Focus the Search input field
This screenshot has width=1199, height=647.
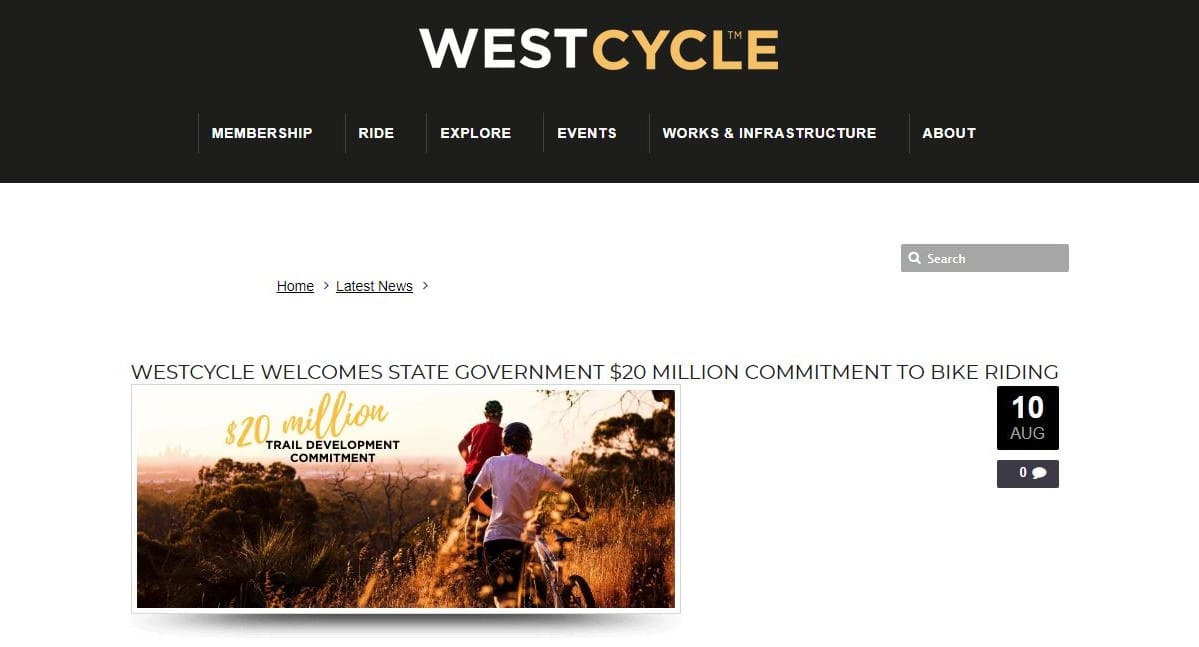[985, 258]
